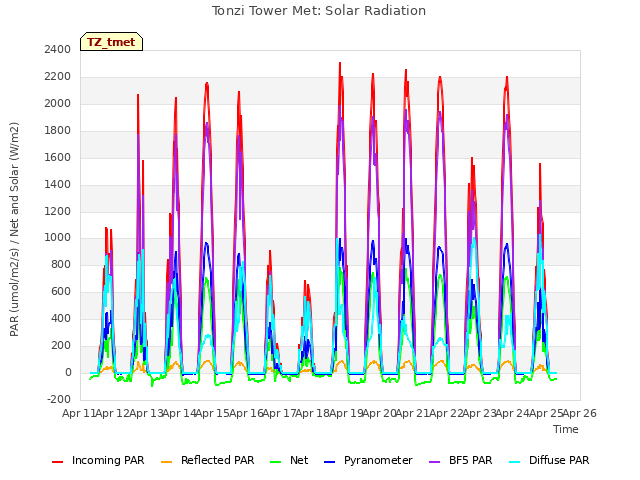Select the Diffuse PAR legend label
Viewport: 640px width, 480px height.
(559, 460)
